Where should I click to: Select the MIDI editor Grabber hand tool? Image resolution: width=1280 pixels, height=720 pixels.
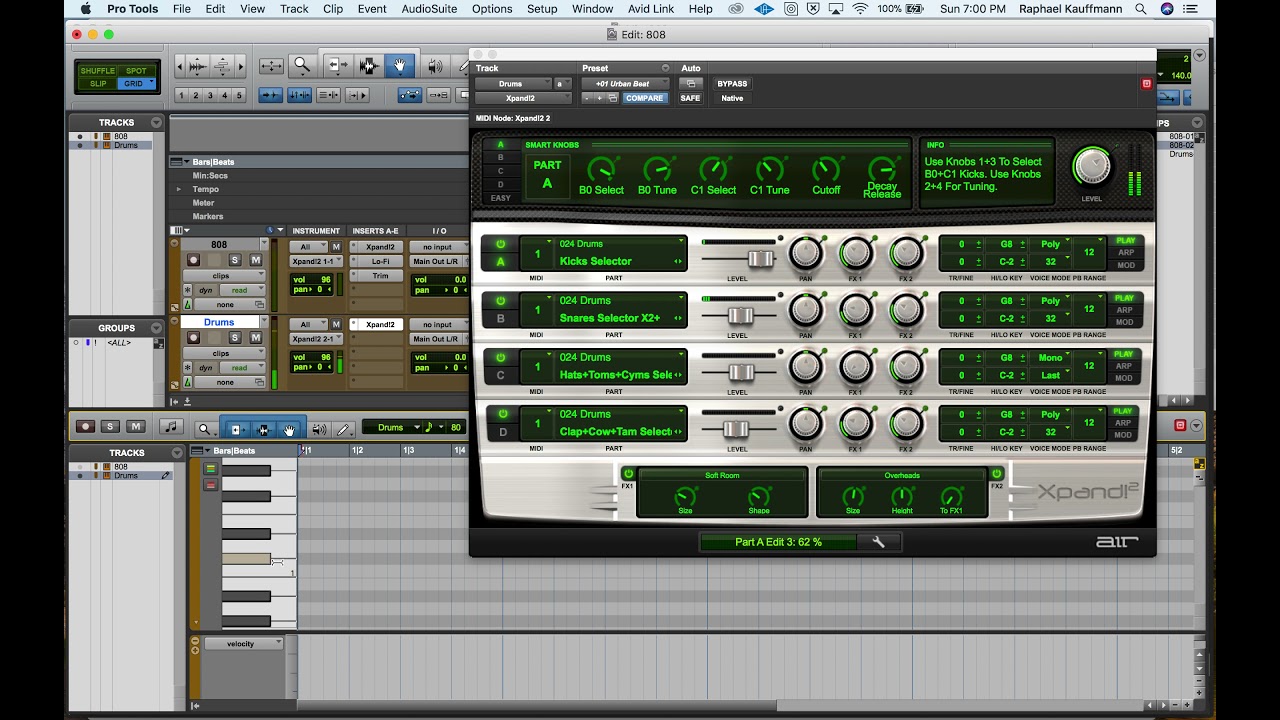290,429
